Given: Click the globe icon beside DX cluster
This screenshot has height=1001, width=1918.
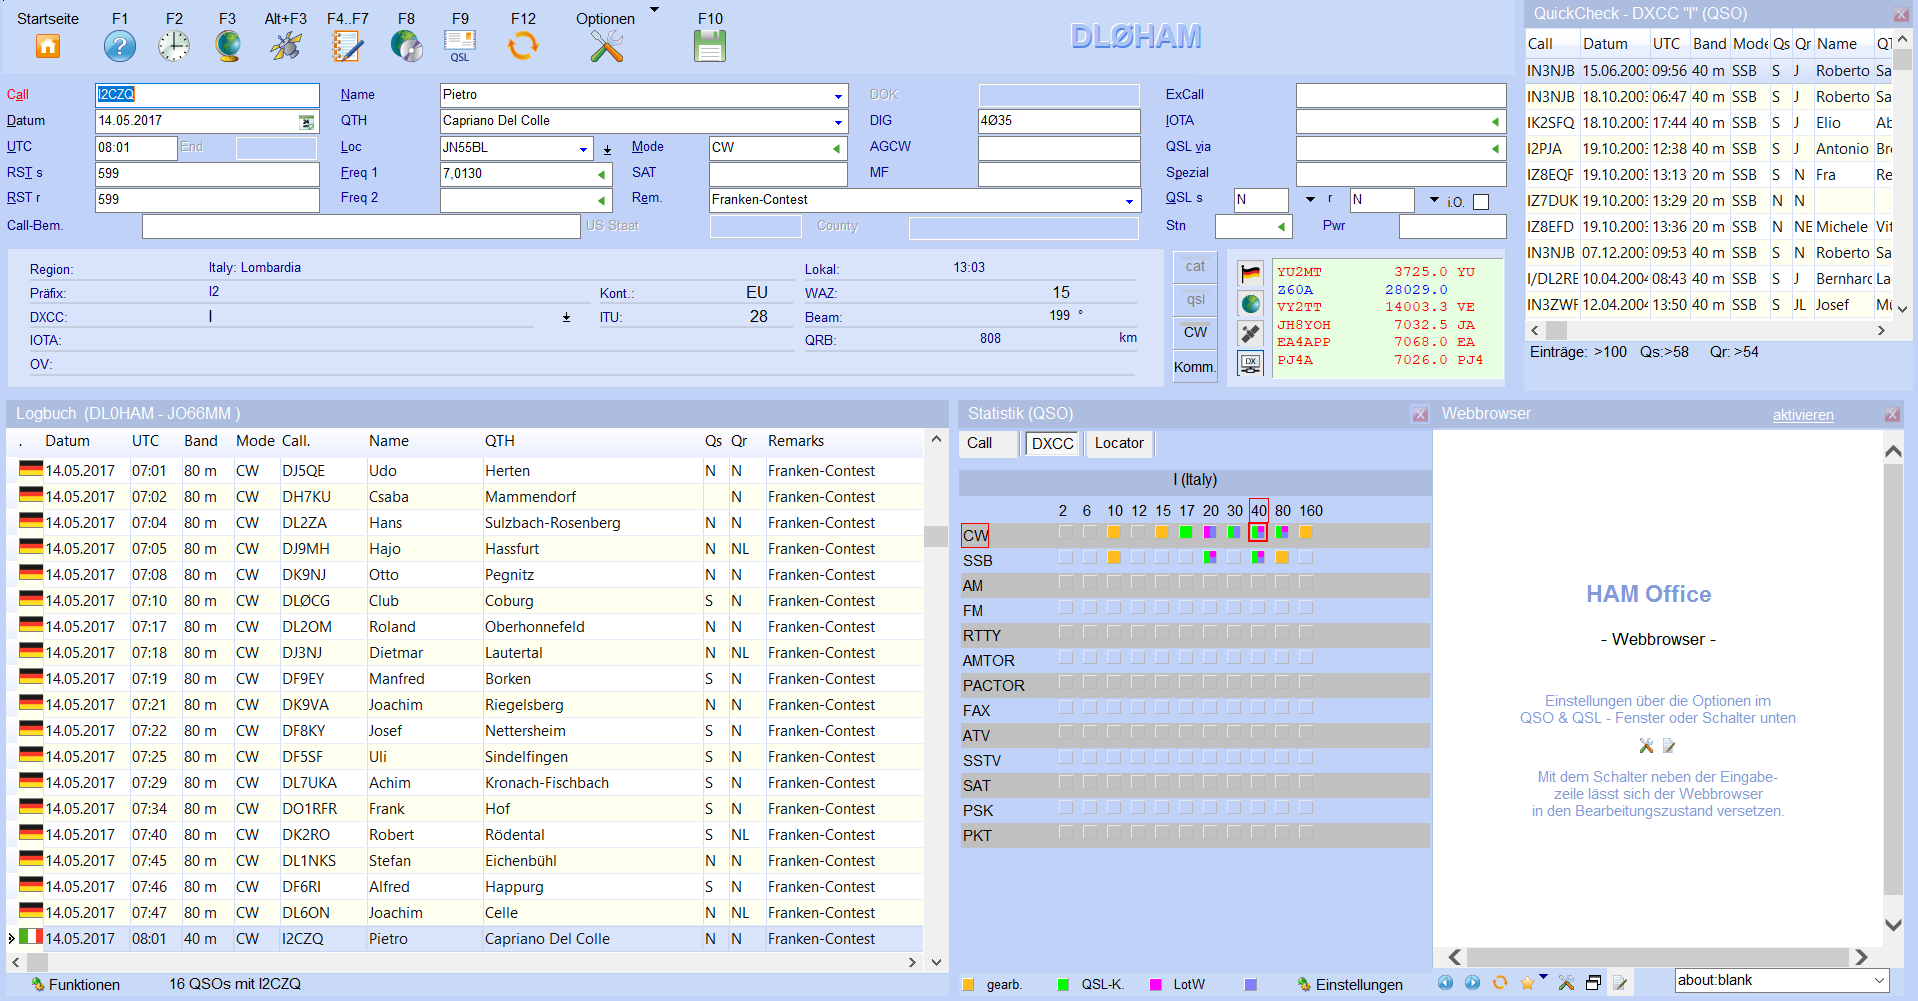Looking at the screenshot, I should point(1250,303).
